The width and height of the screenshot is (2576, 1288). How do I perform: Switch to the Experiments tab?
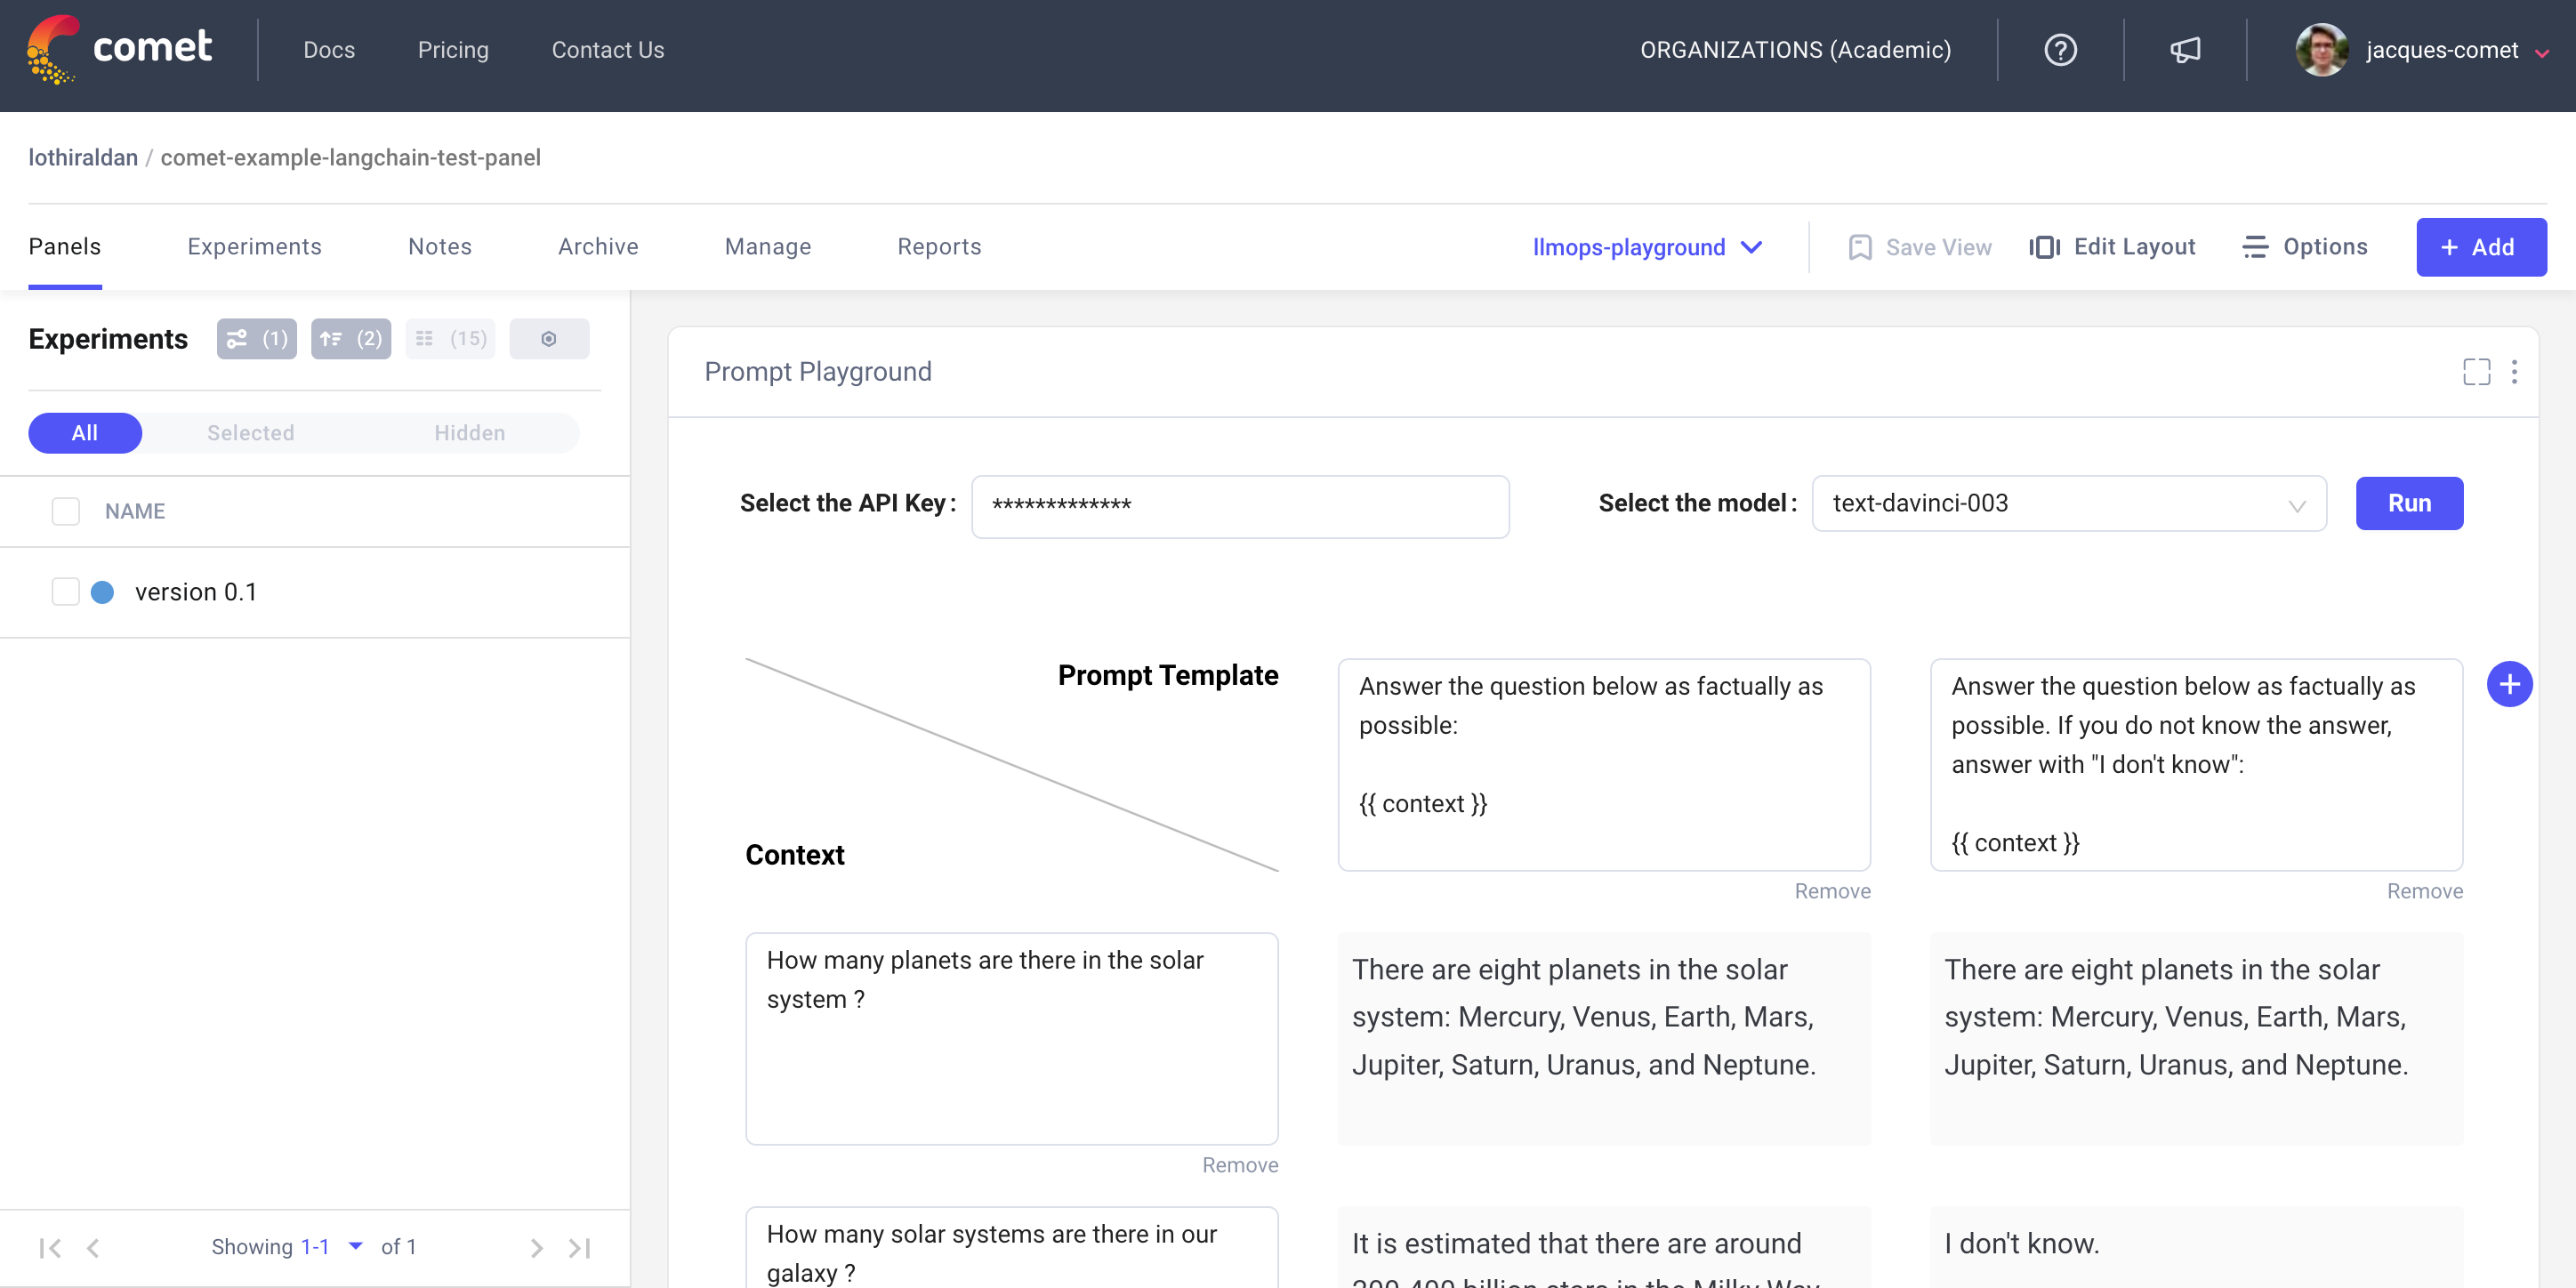pos(254,247)
